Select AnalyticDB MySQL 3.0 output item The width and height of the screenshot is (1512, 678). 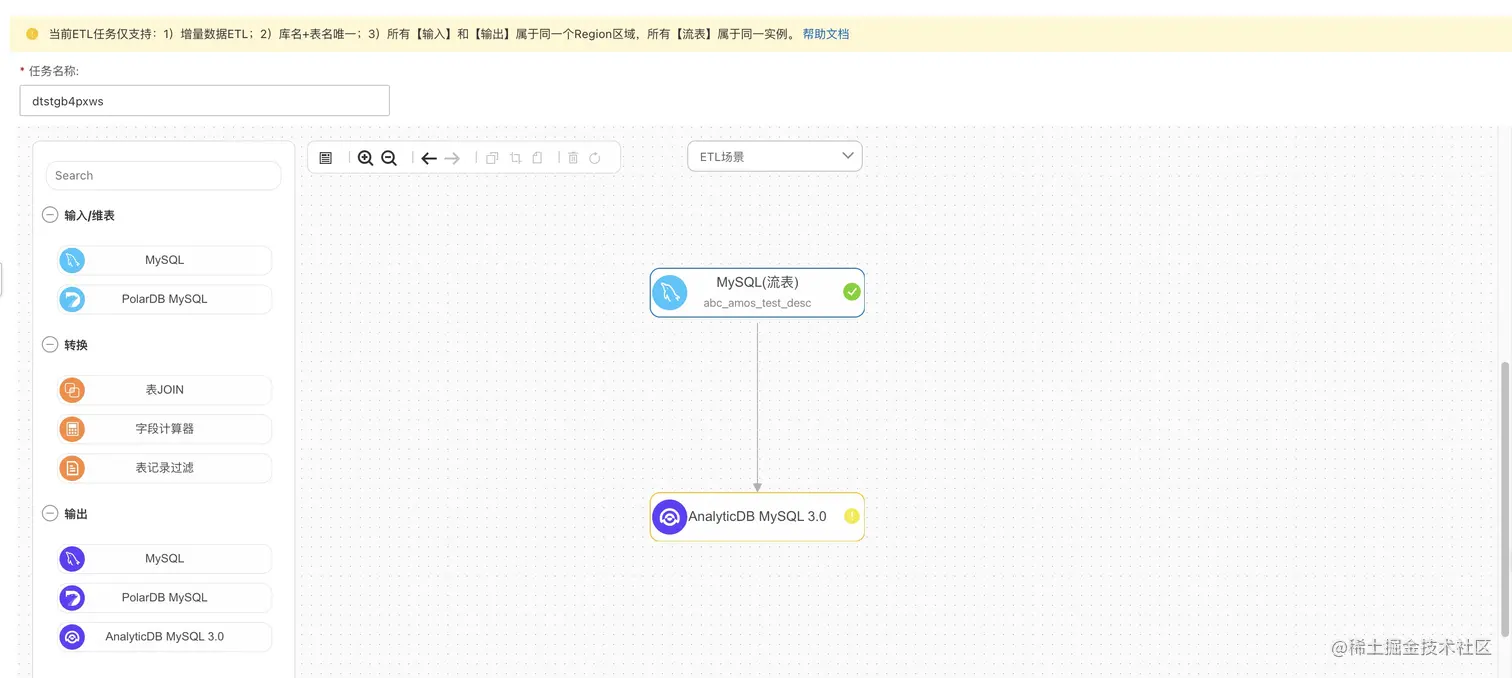tap(165, 637)
